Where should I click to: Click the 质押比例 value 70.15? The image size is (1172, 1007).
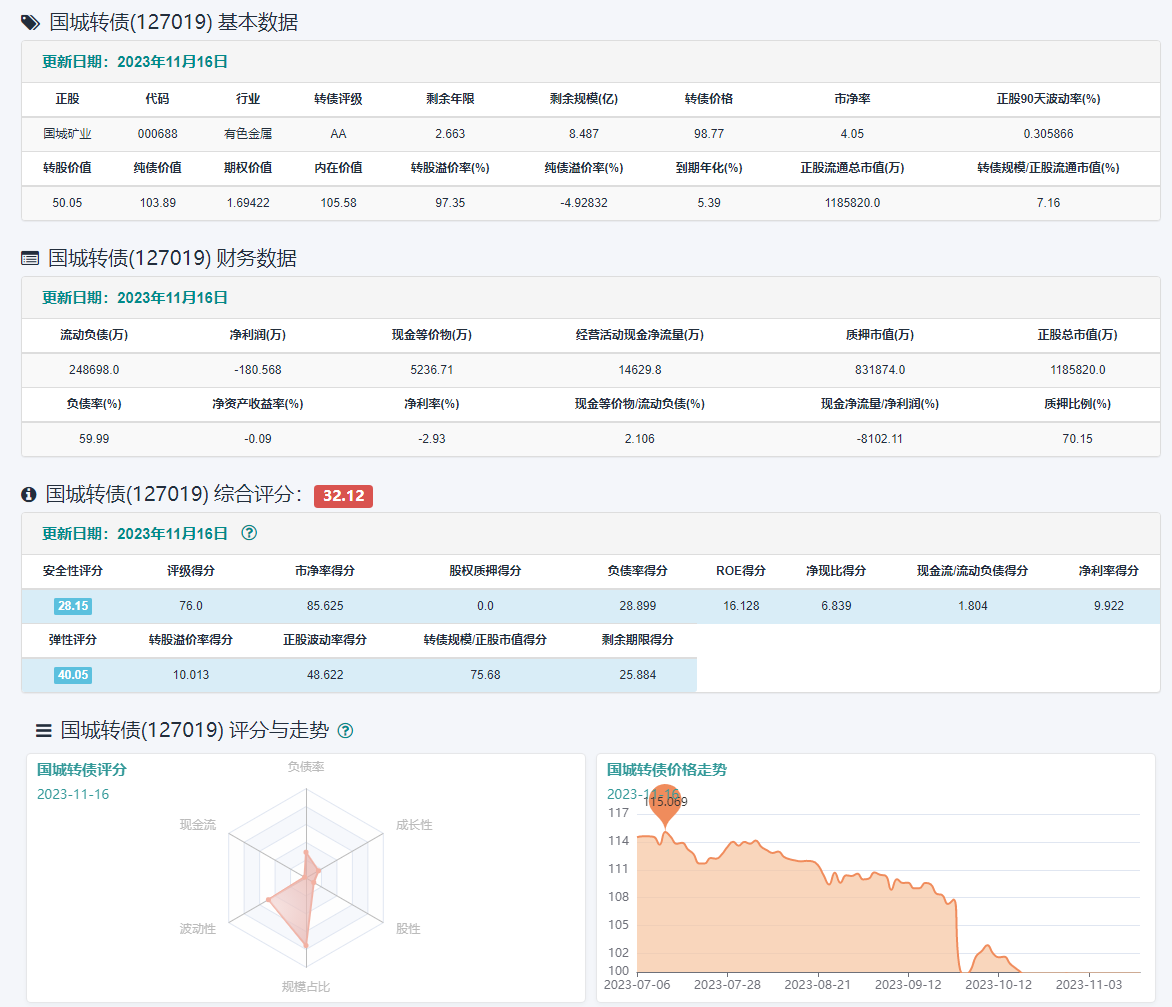[x=1077, y=438]
